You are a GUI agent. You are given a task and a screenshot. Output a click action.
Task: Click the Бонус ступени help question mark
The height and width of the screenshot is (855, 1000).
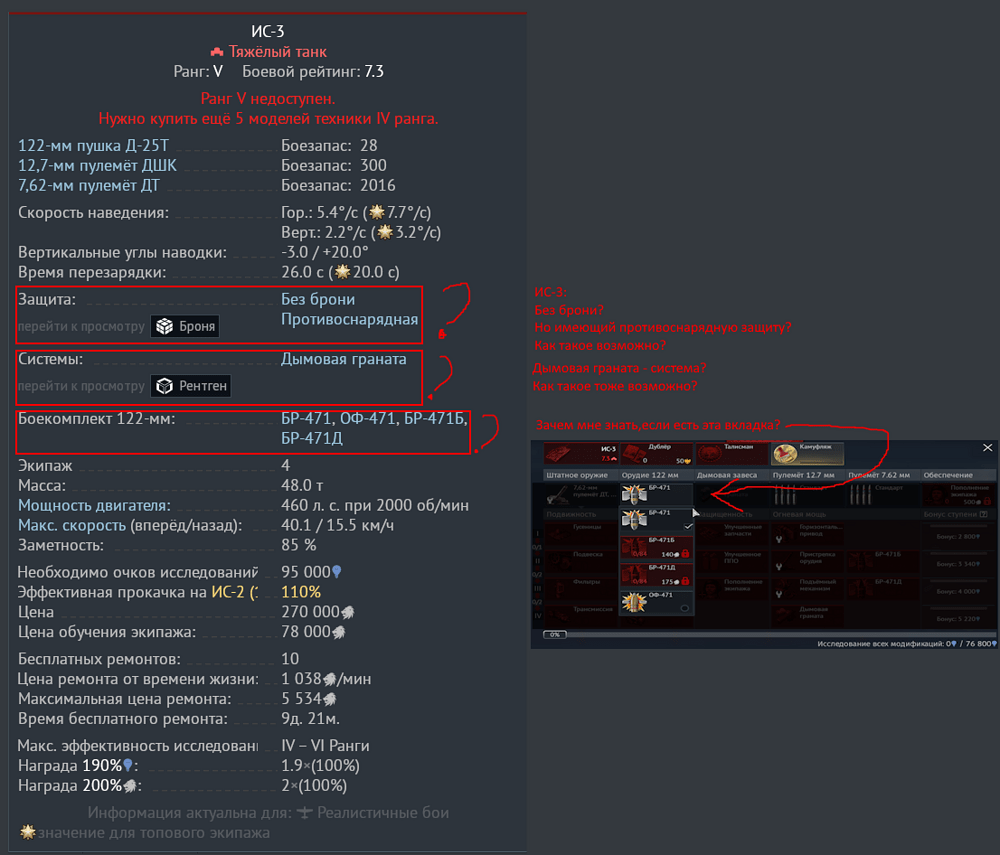[x=983, y=514]
